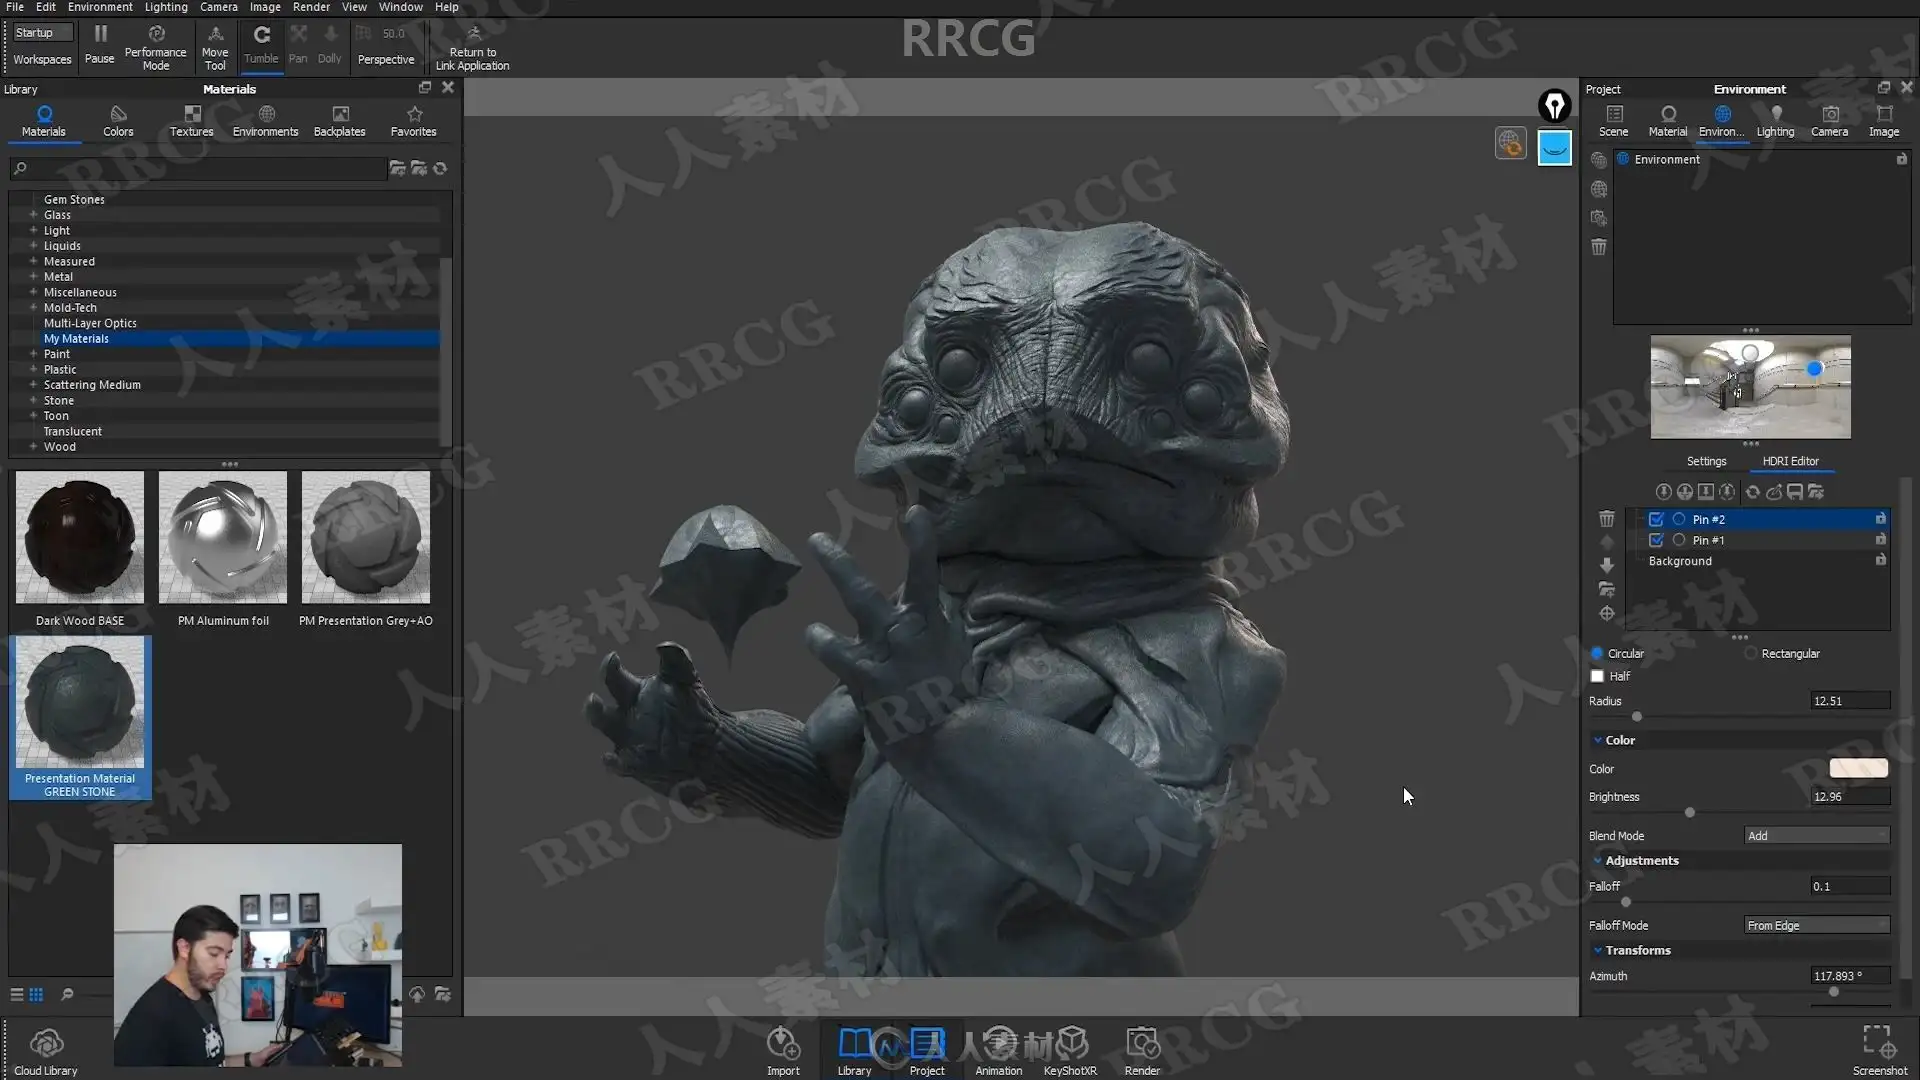Click the blue smile icon in viewport
The height and width of the screenshot is (1080, 1920).
coord(1555,148)
